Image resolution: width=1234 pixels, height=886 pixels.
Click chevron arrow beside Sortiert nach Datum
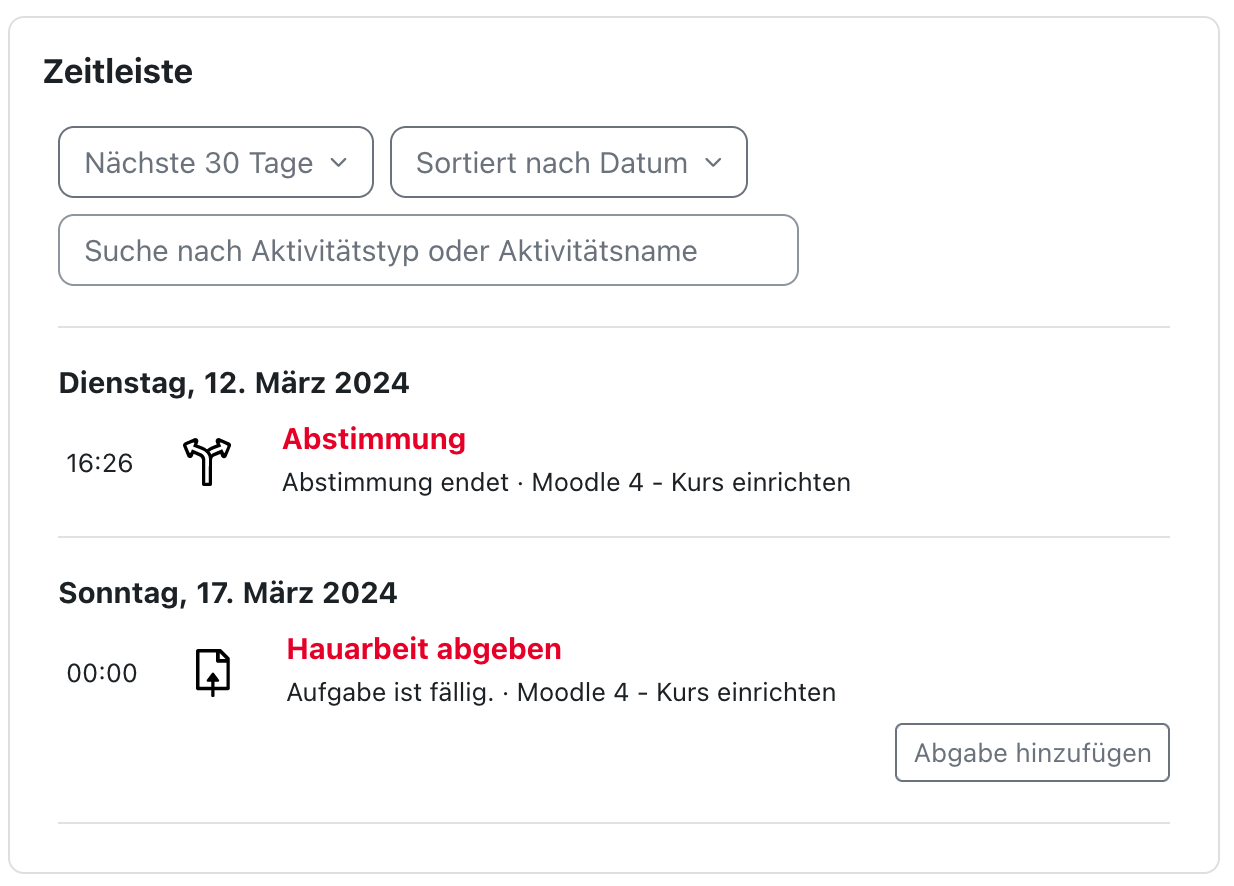[x=712, y=163]
